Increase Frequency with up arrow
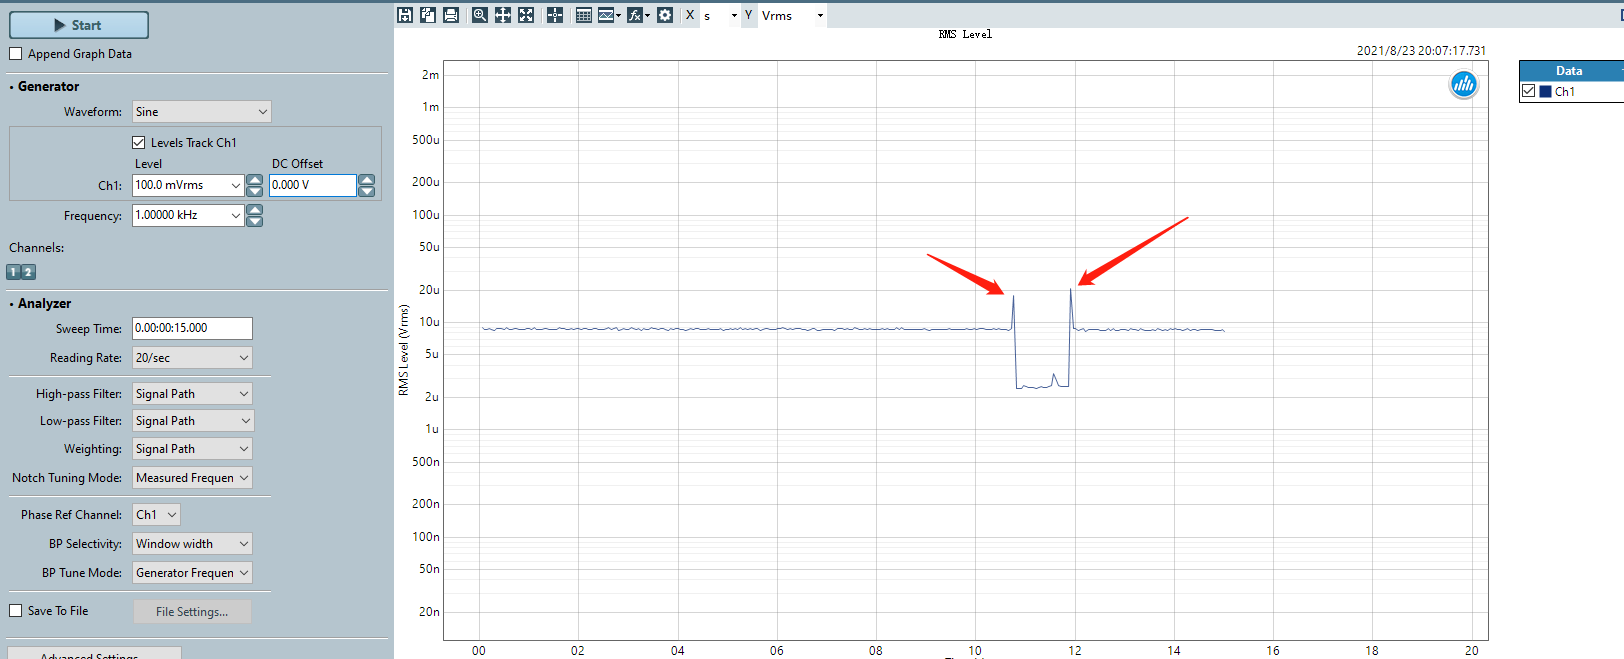 (254, 210)
